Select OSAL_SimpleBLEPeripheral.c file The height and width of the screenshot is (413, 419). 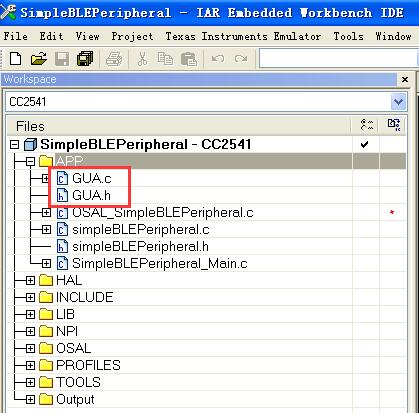pos(163,213)
